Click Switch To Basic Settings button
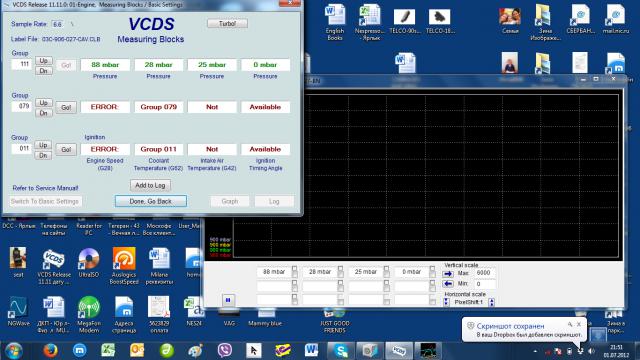The height and width of the screenshot is (360, 640). pyautogui.click(x=45, y=201)
